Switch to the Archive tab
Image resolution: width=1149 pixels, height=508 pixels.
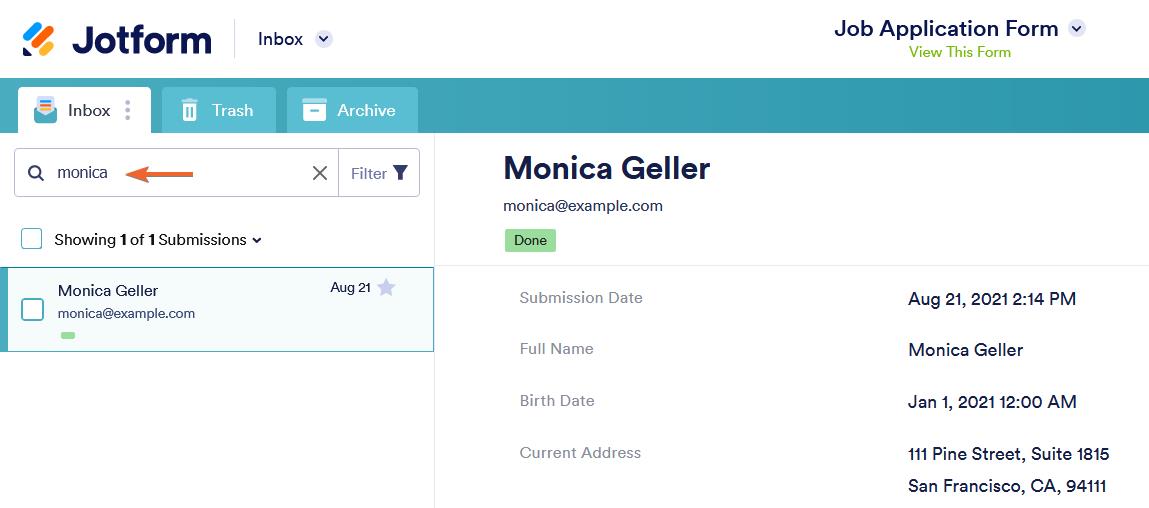point(352,110)
